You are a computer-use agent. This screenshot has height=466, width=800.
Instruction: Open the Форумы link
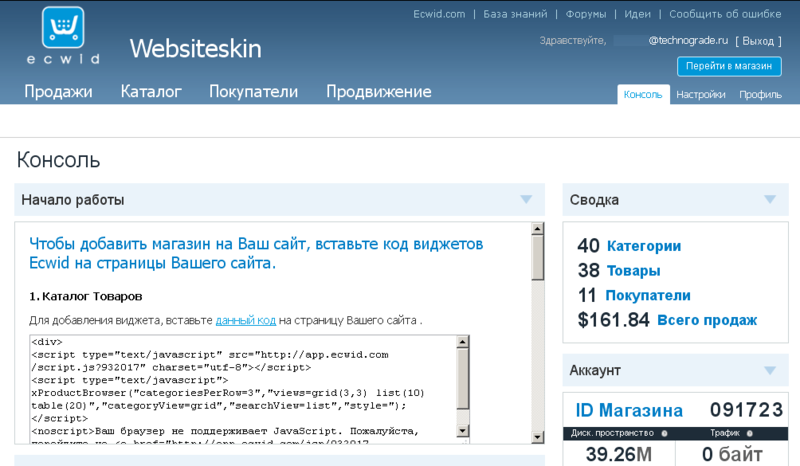click(x=586, y=14)
